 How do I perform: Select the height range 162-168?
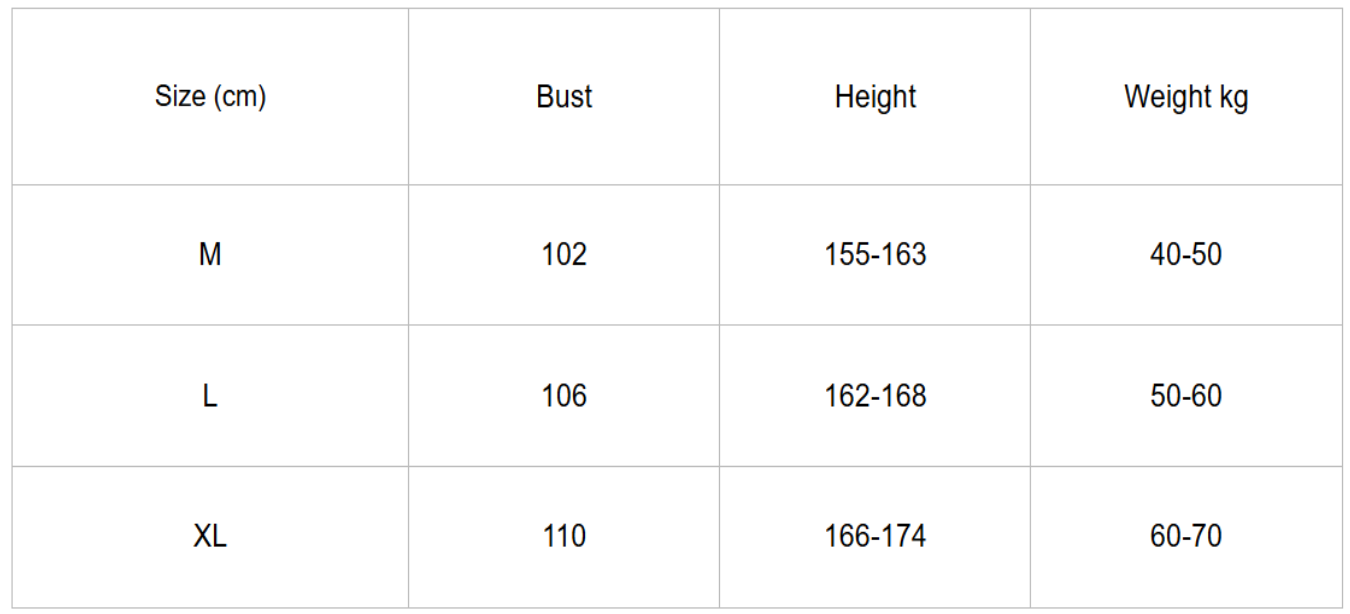tap(875, 396)
